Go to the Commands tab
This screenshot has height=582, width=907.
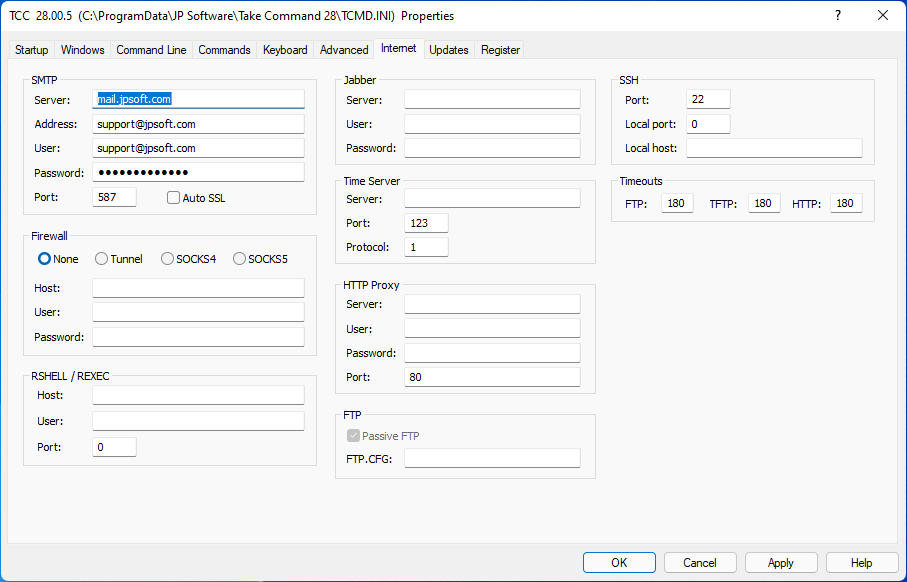click(224, 50)
